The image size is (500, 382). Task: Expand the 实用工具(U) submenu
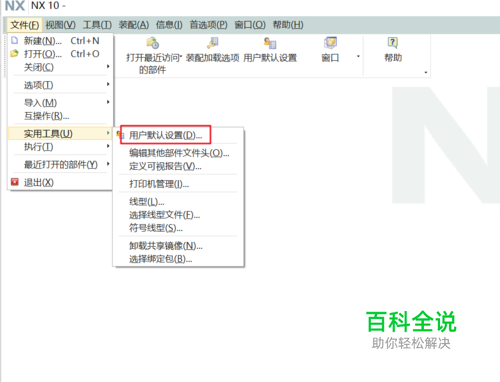61,134
